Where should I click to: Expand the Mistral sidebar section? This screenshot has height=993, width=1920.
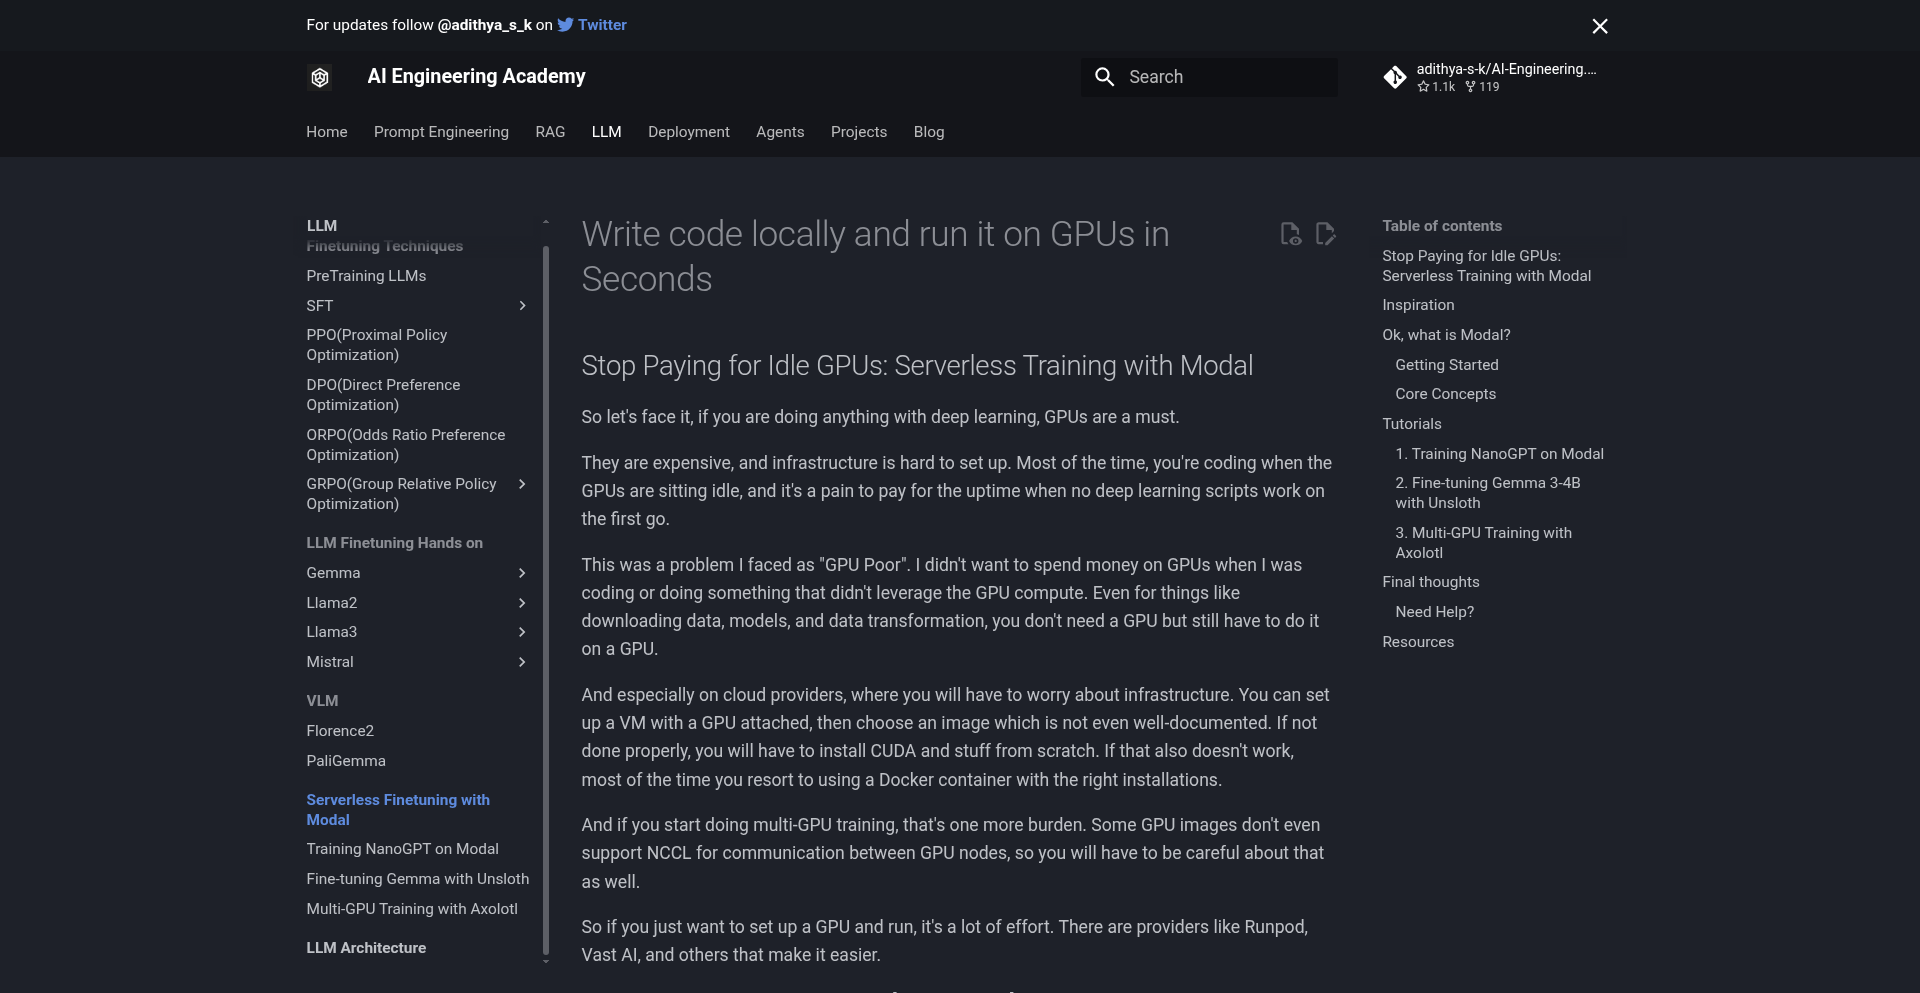point(522,662)
